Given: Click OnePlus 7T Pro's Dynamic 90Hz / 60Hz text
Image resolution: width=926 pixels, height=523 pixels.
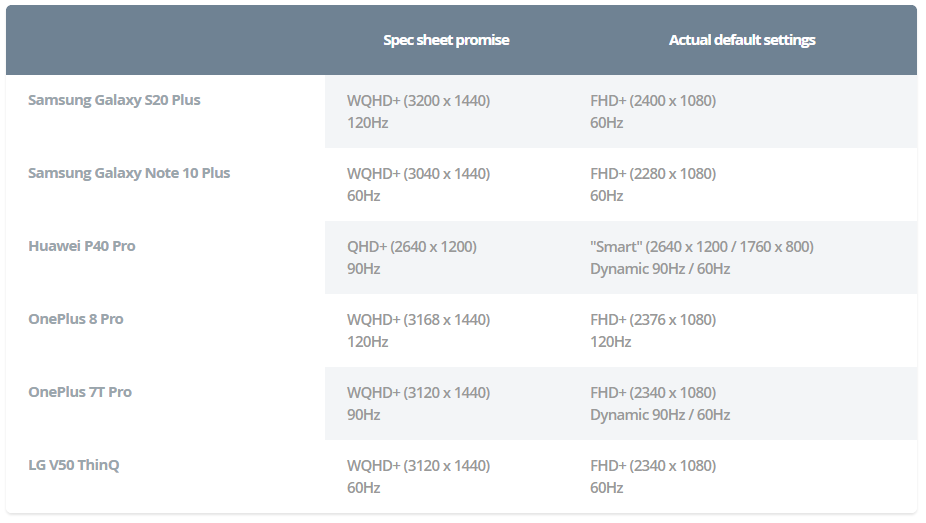Looking at the screenshot, I should [660, 415].
